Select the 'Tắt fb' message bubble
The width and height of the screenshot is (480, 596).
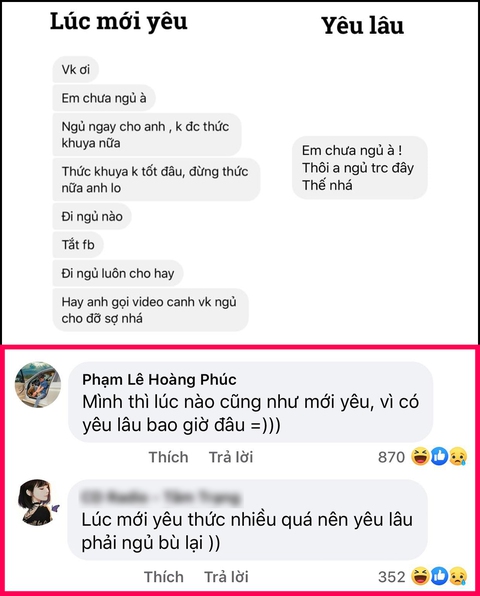tap(78, 244)
